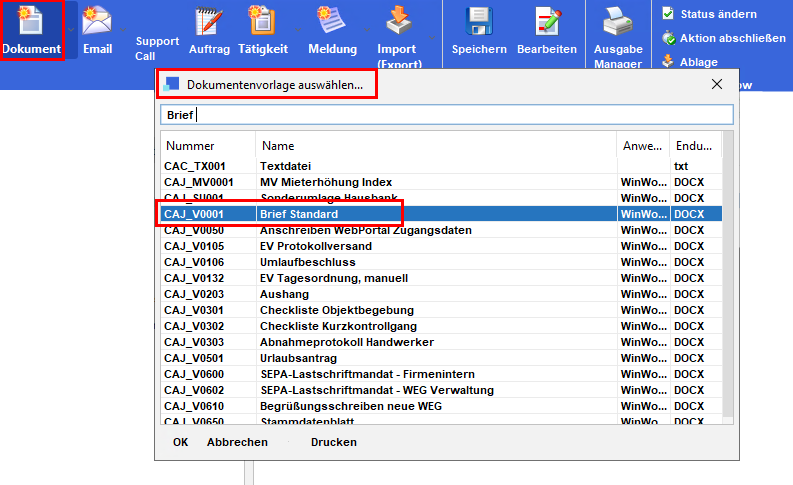
Task: Sort templates by Name column header
Action: (435, 146)
